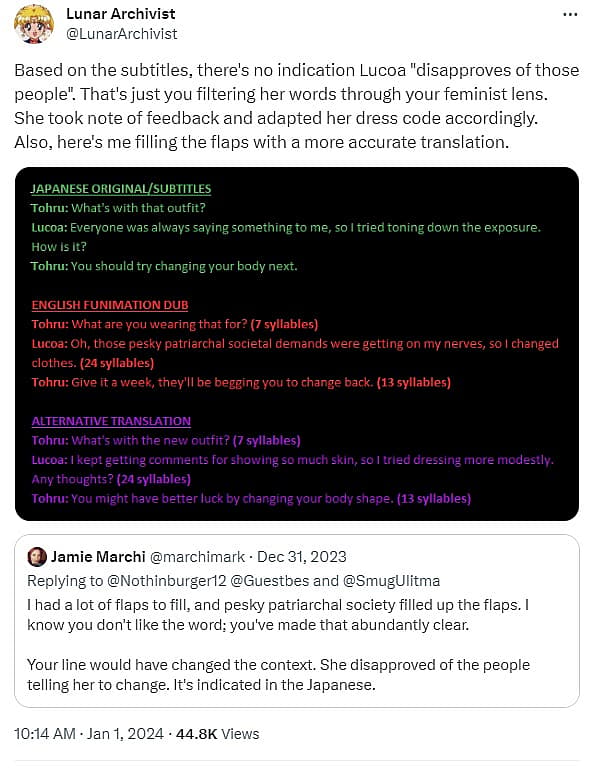Click the quoted tweet's reply text
589x769 pixels.
278,644
